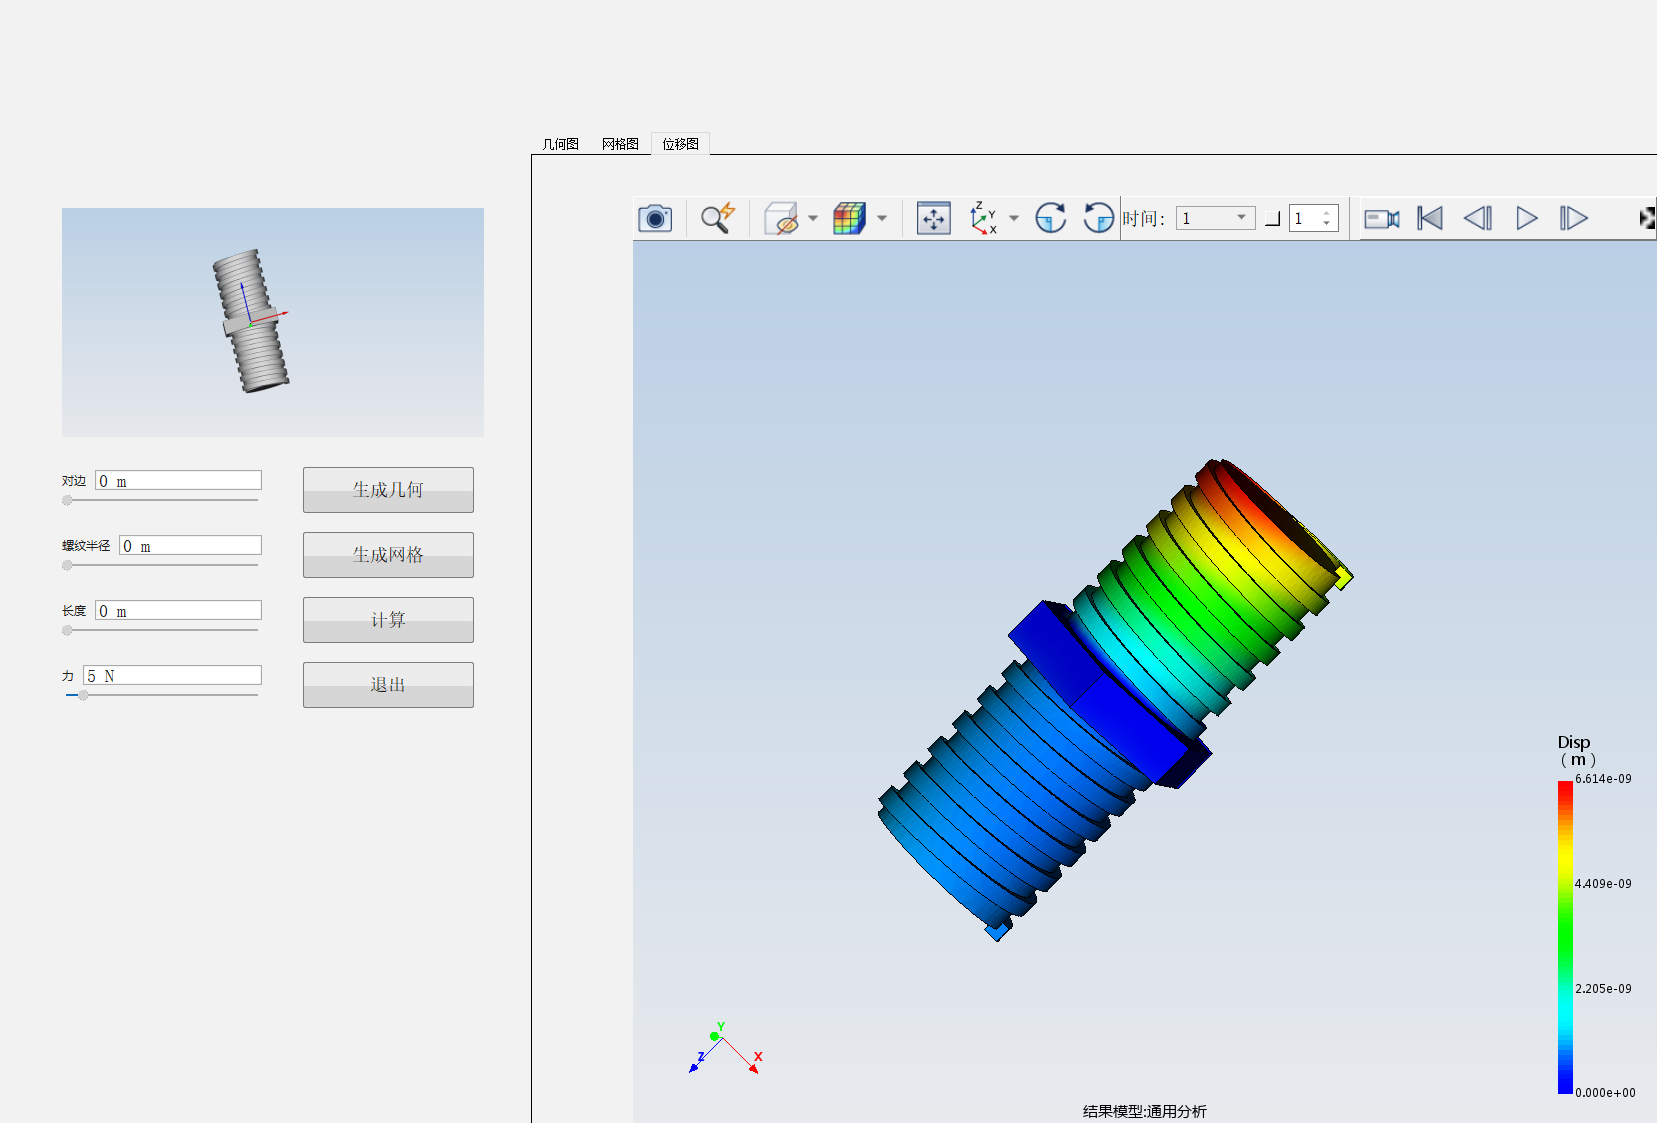Screen dimensions: 1657x1123
Task: Click the Disp (m) legend title
Action: click(x=1576, y=751)
